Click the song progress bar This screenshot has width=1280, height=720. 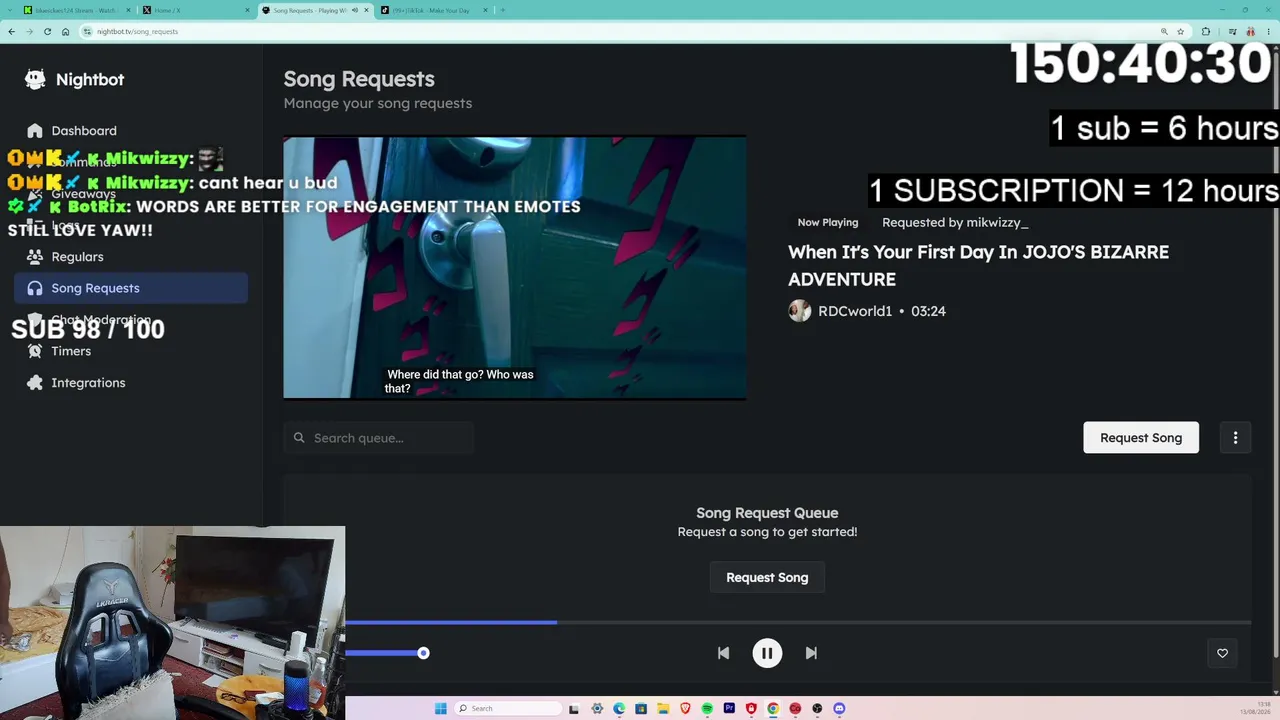coord(798,622)
